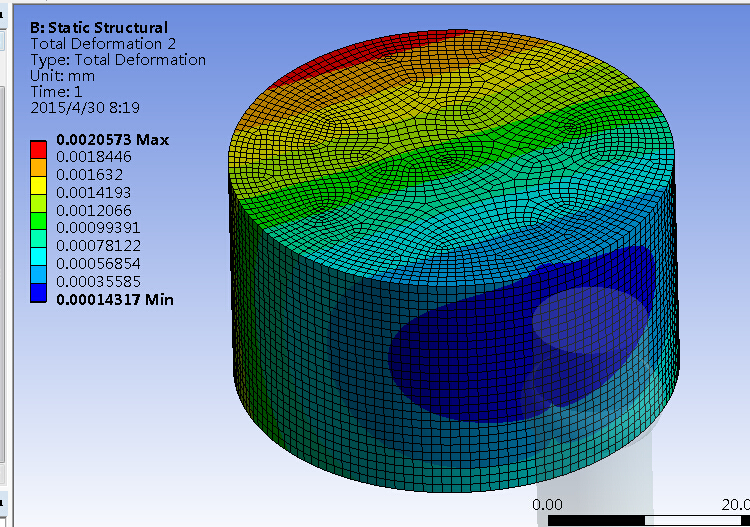Click the legend value 0.00078122
750x527 pixels.
pyautogui.click(x=98, y=246)
